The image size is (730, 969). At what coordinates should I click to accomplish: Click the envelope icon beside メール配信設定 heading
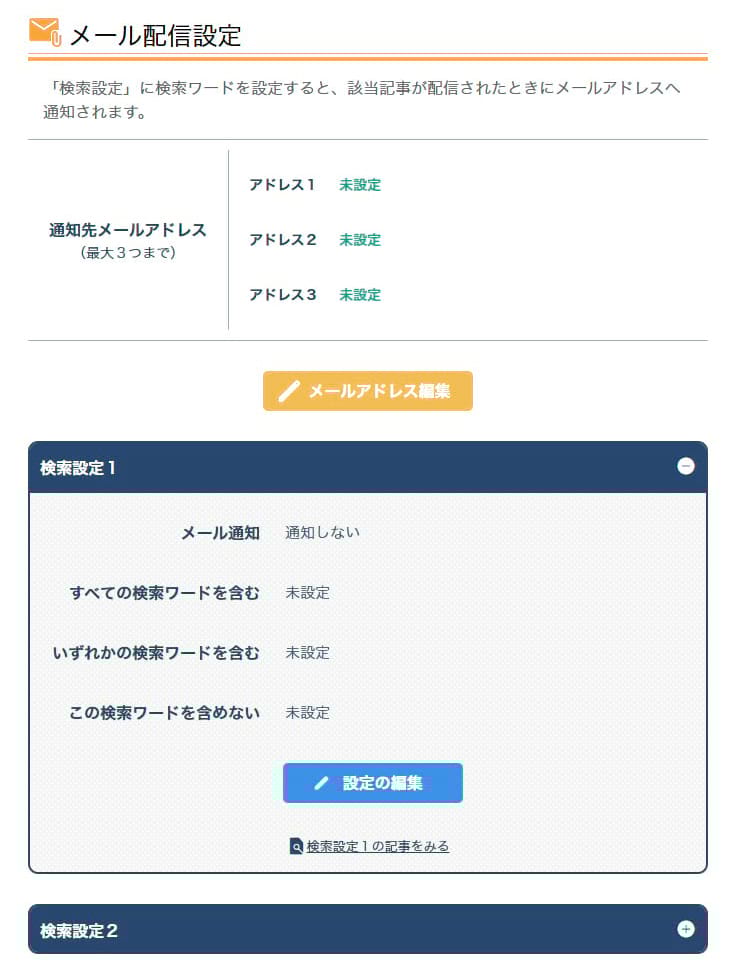(44, 32)
